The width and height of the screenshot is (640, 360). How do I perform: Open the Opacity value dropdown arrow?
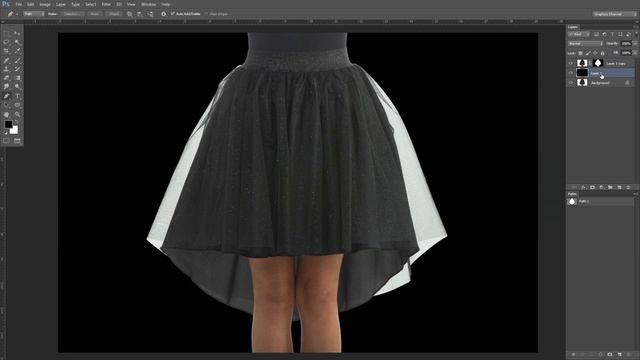(x=635, y=44)
